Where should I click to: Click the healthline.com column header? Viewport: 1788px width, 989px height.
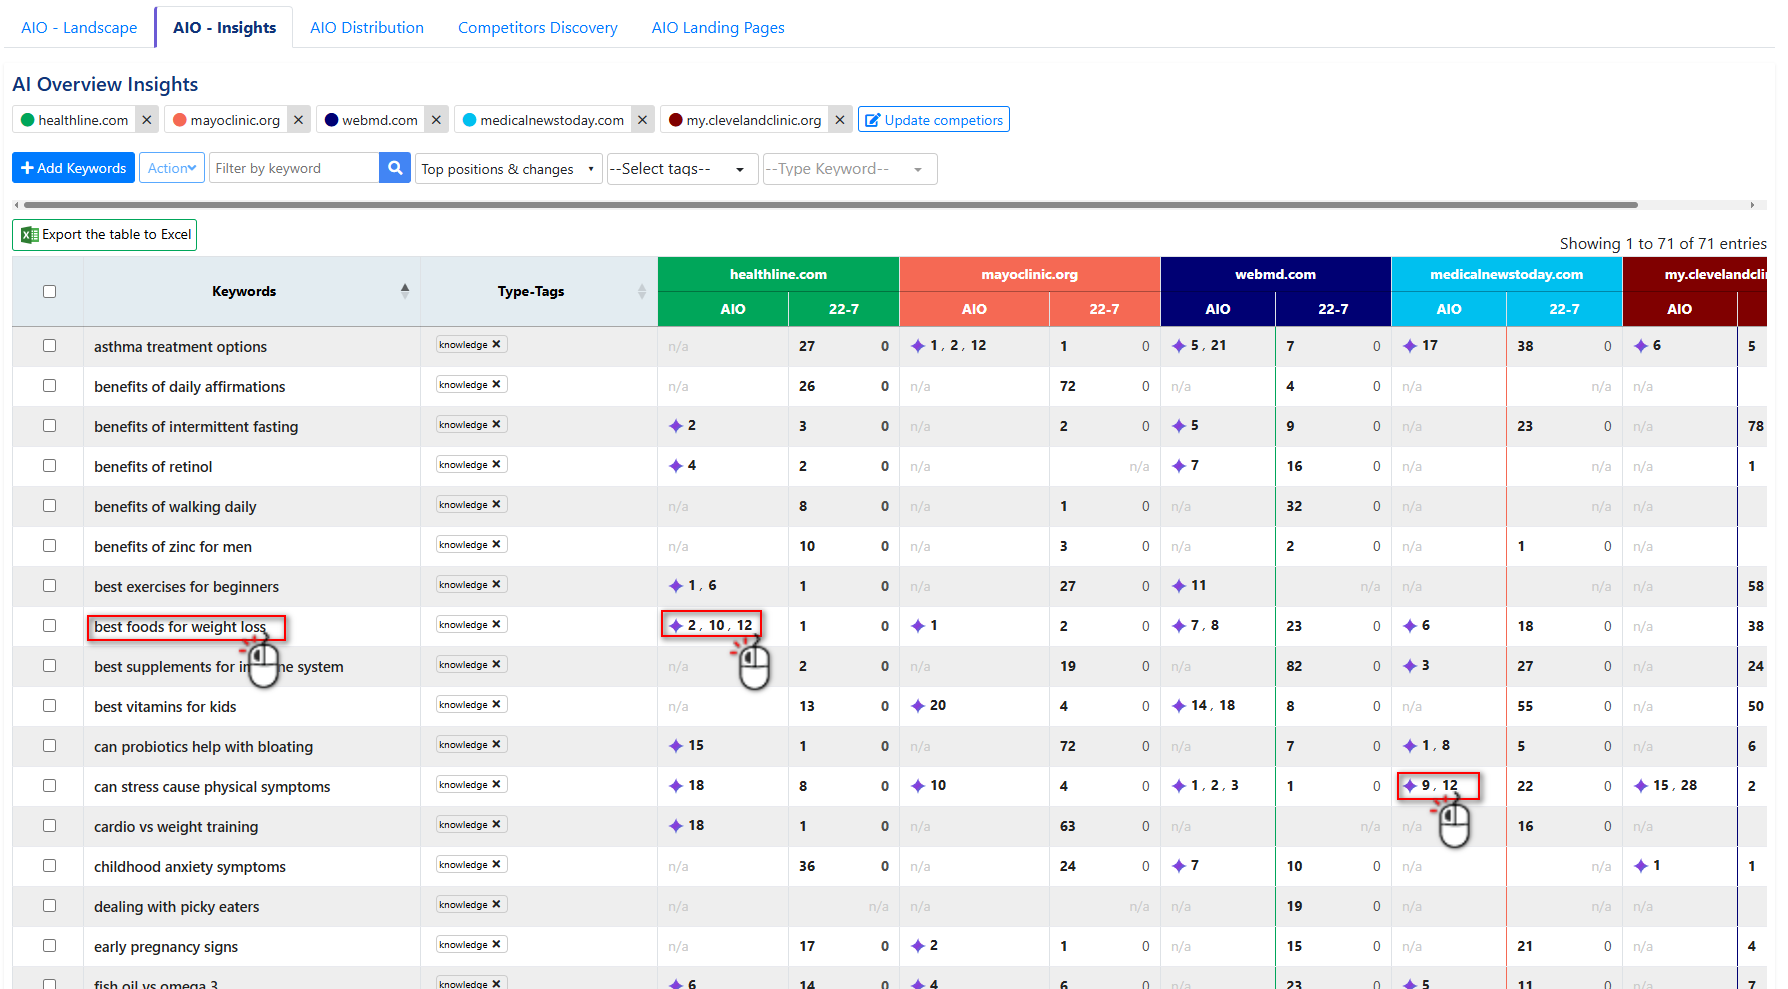[778, 274]
